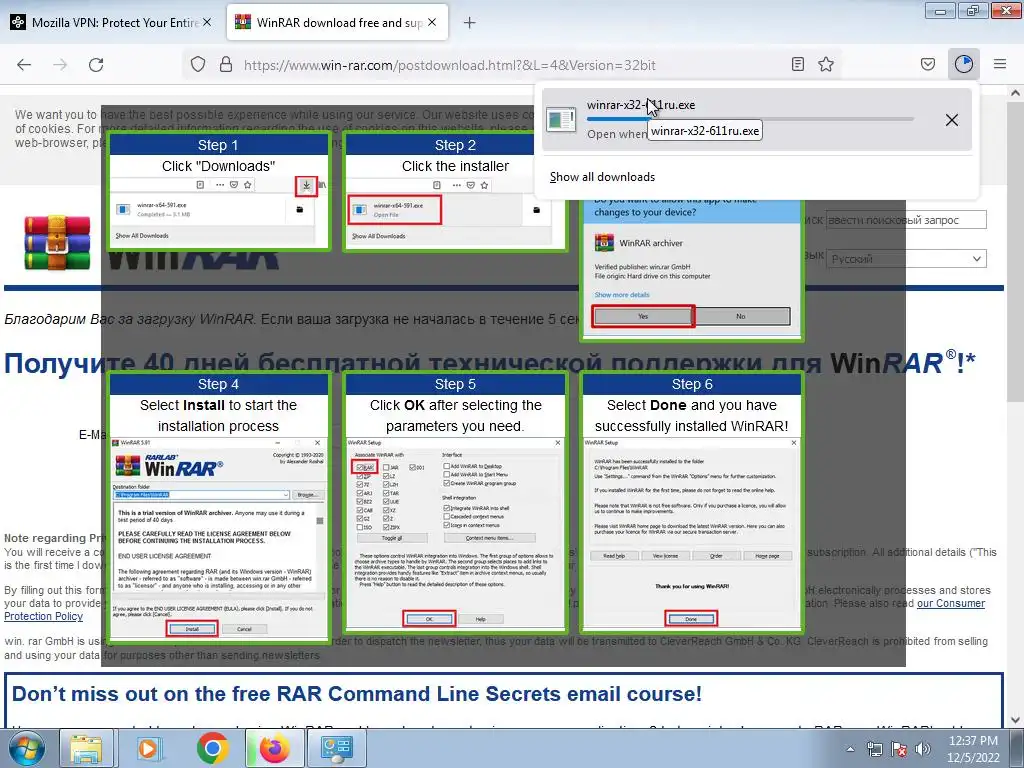Open the Consumer Protection Policy link
The width and height of the screenshot is (1024, 768).
coord(951,603)
